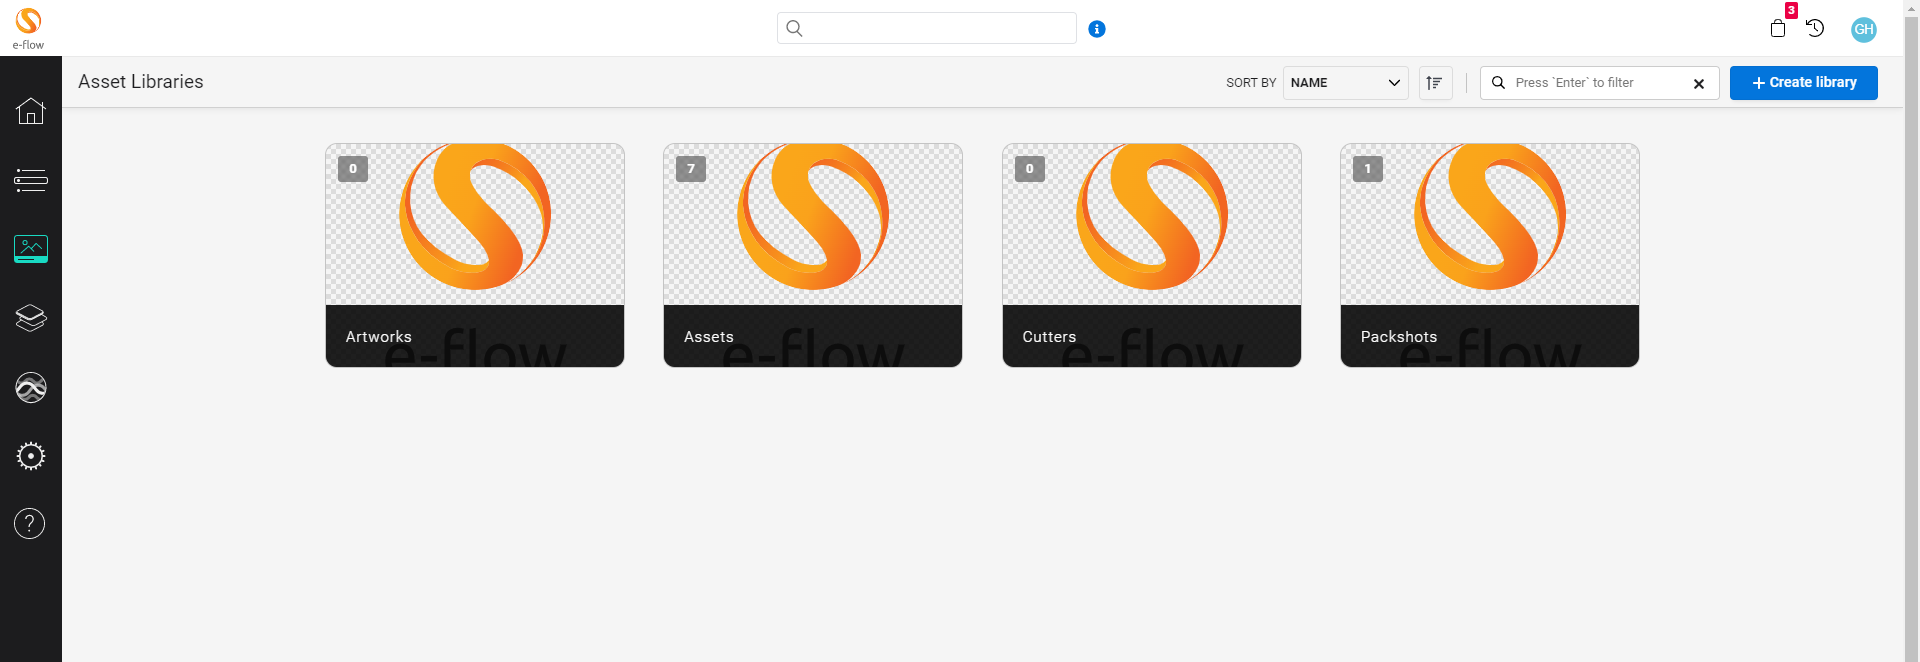Viewport: 1920px width, 662px height.
Task: Focus the global search box at the top
Action: (x=936, y=28)
